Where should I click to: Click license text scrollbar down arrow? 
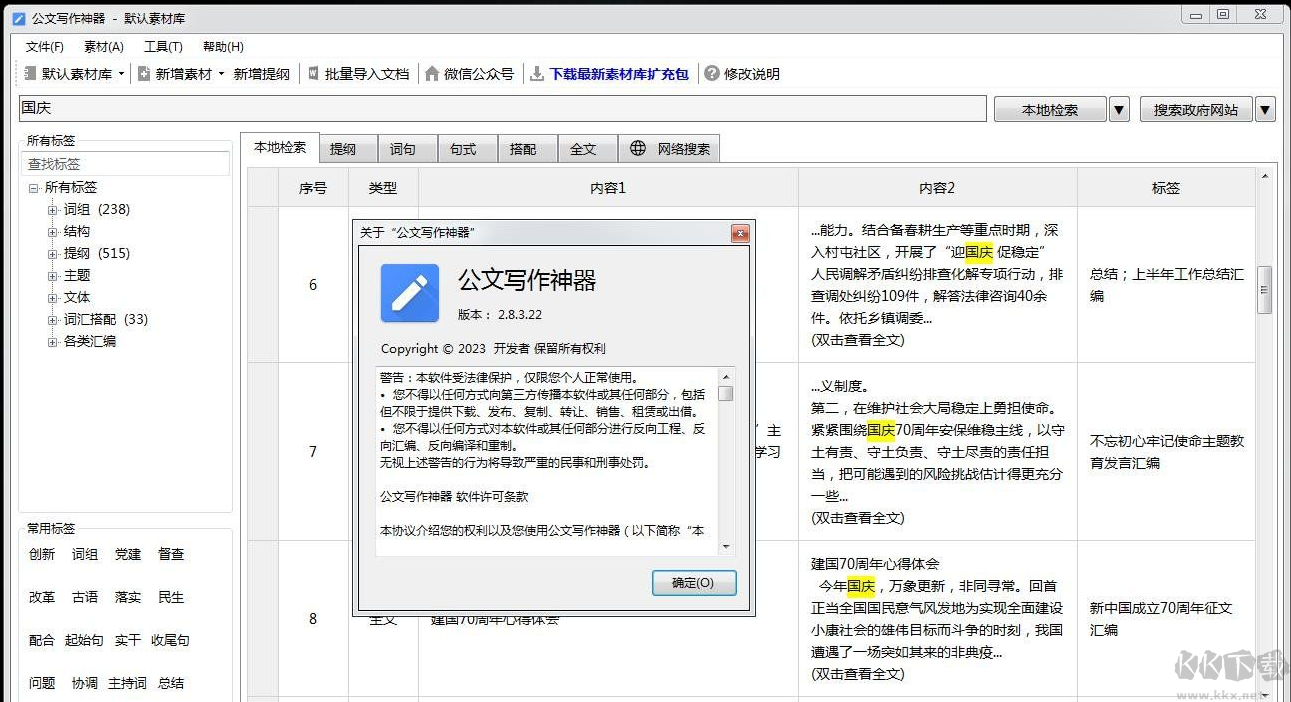click(x=726, y=547)
